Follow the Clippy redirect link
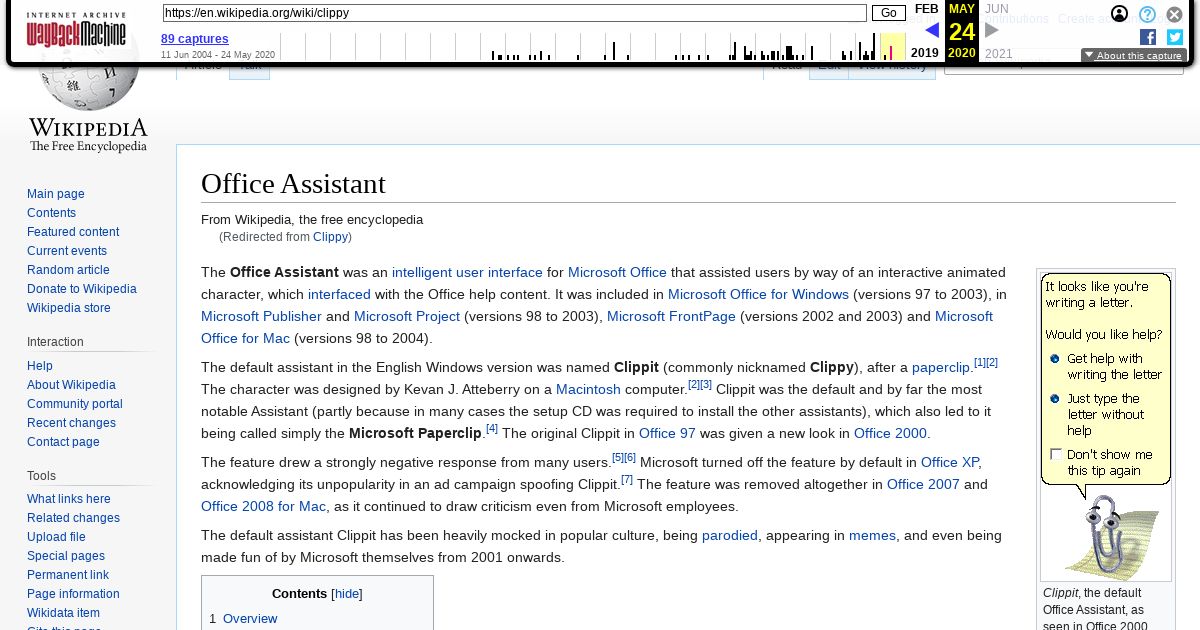This screenshot has height=630, width=1200. (x=330, y=237)
